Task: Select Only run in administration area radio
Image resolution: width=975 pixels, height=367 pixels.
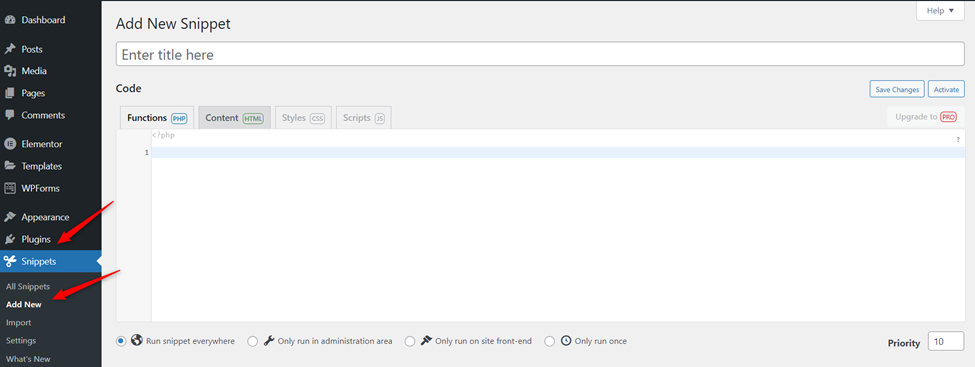Action: (252, 341)
